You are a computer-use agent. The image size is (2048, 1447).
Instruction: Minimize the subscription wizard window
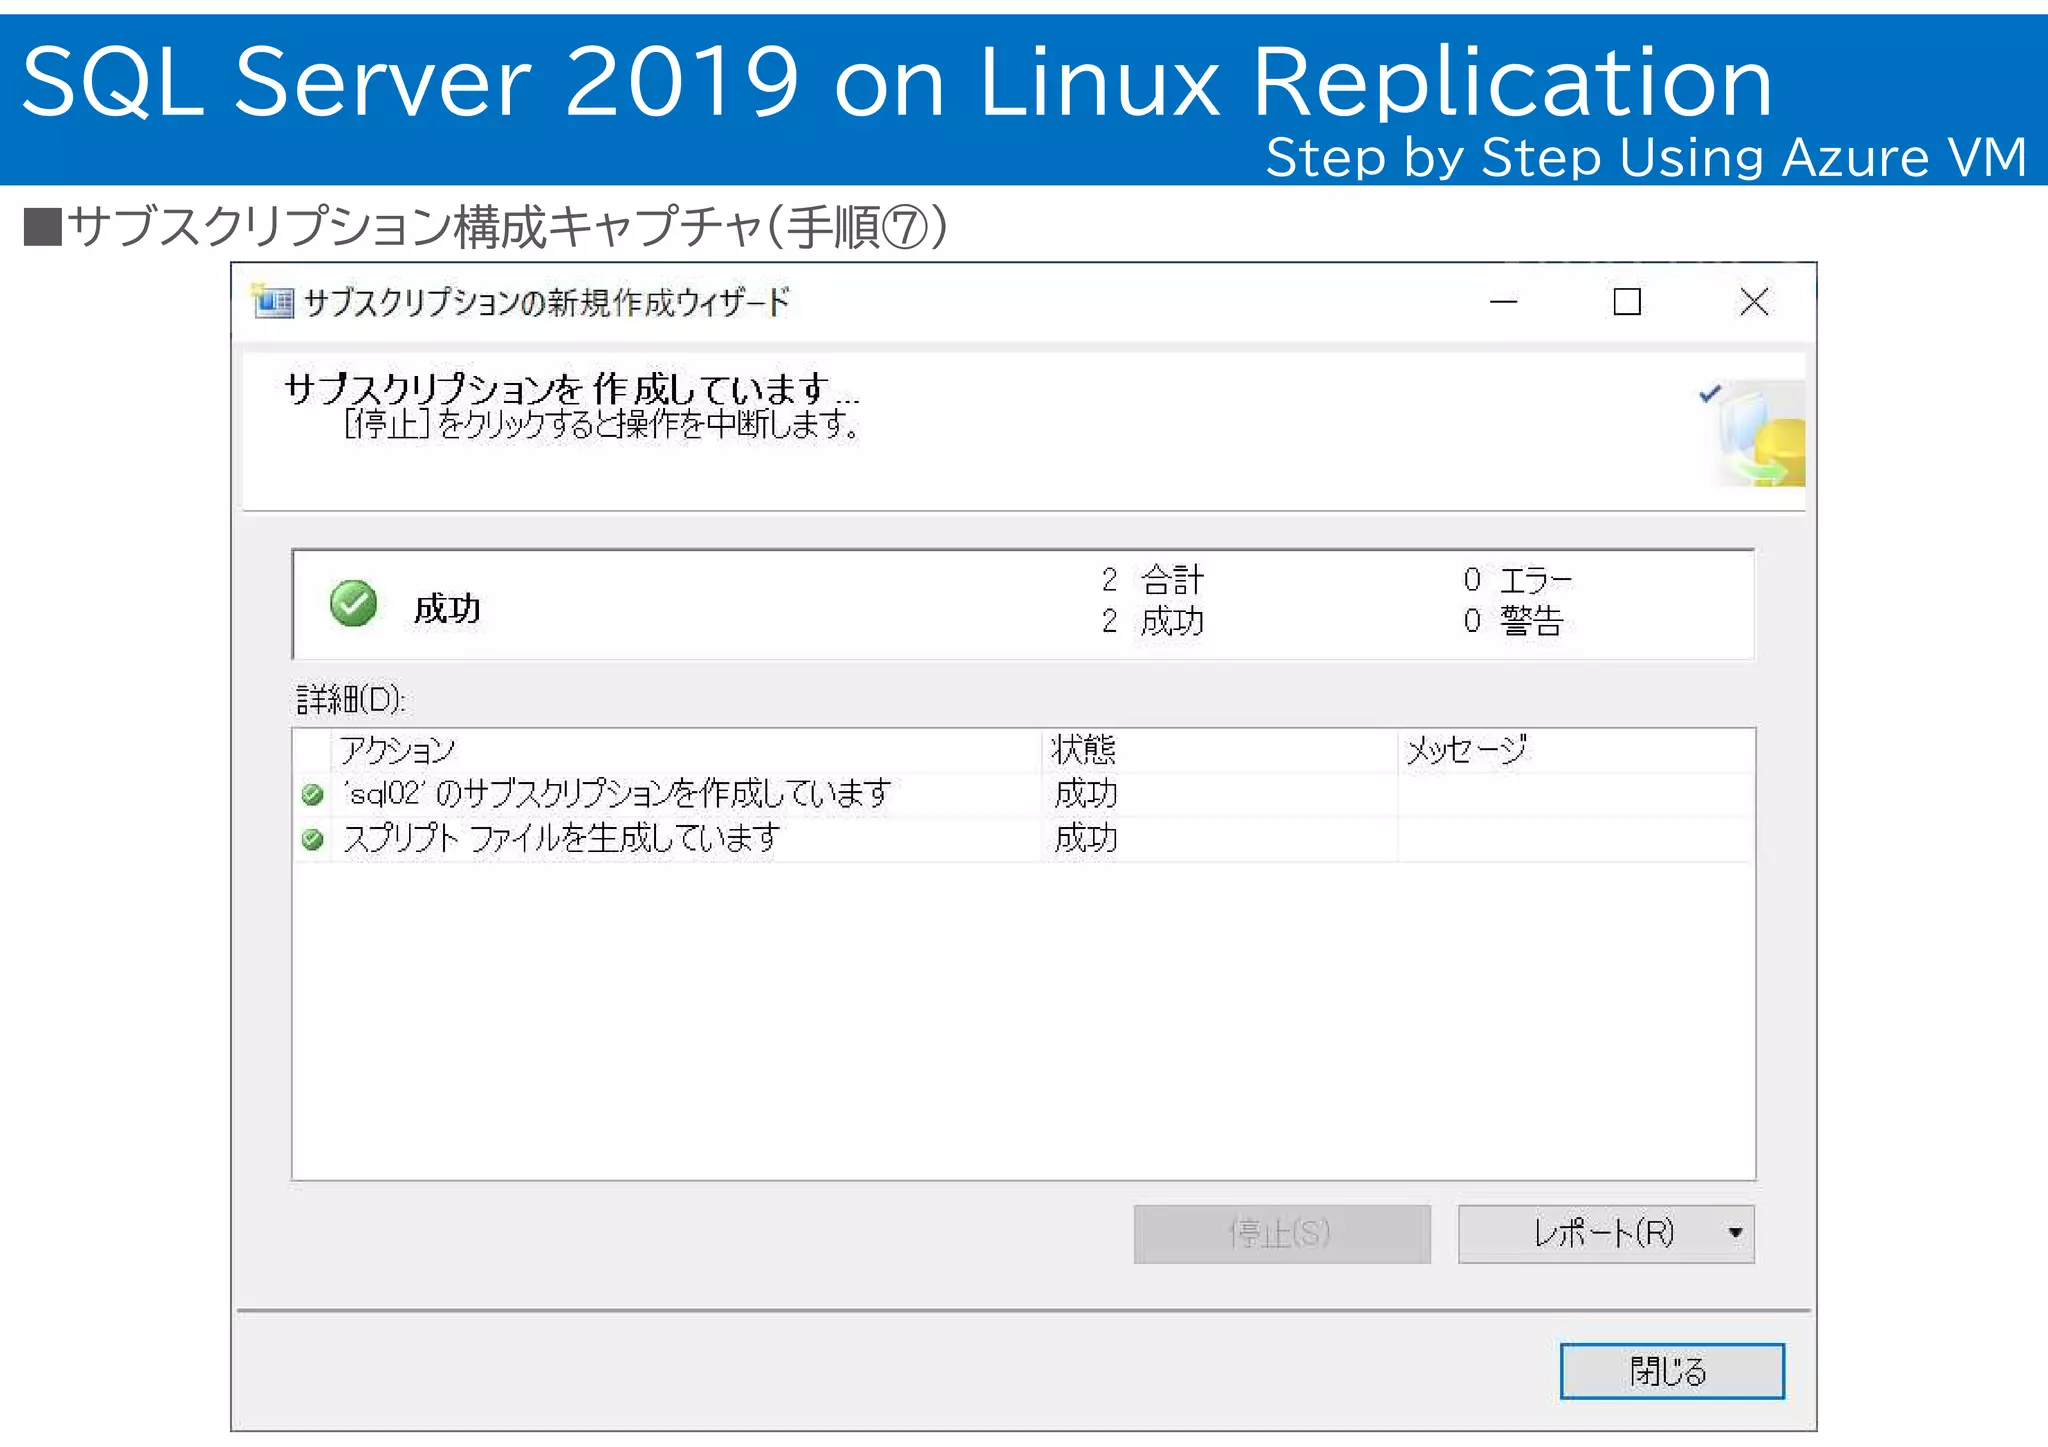point(1503,301)
